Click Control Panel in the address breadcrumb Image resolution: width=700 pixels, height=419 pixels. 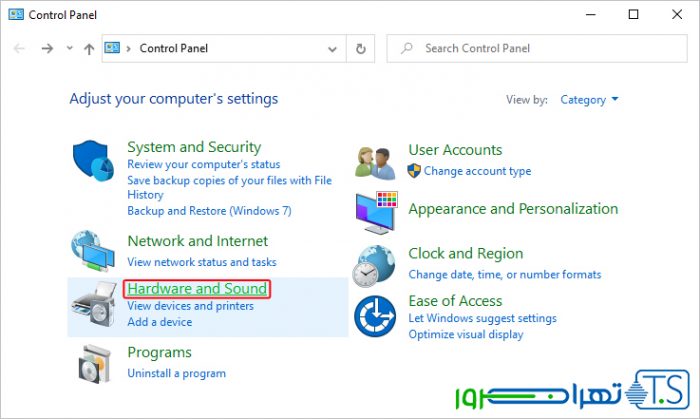coord(173,48)
